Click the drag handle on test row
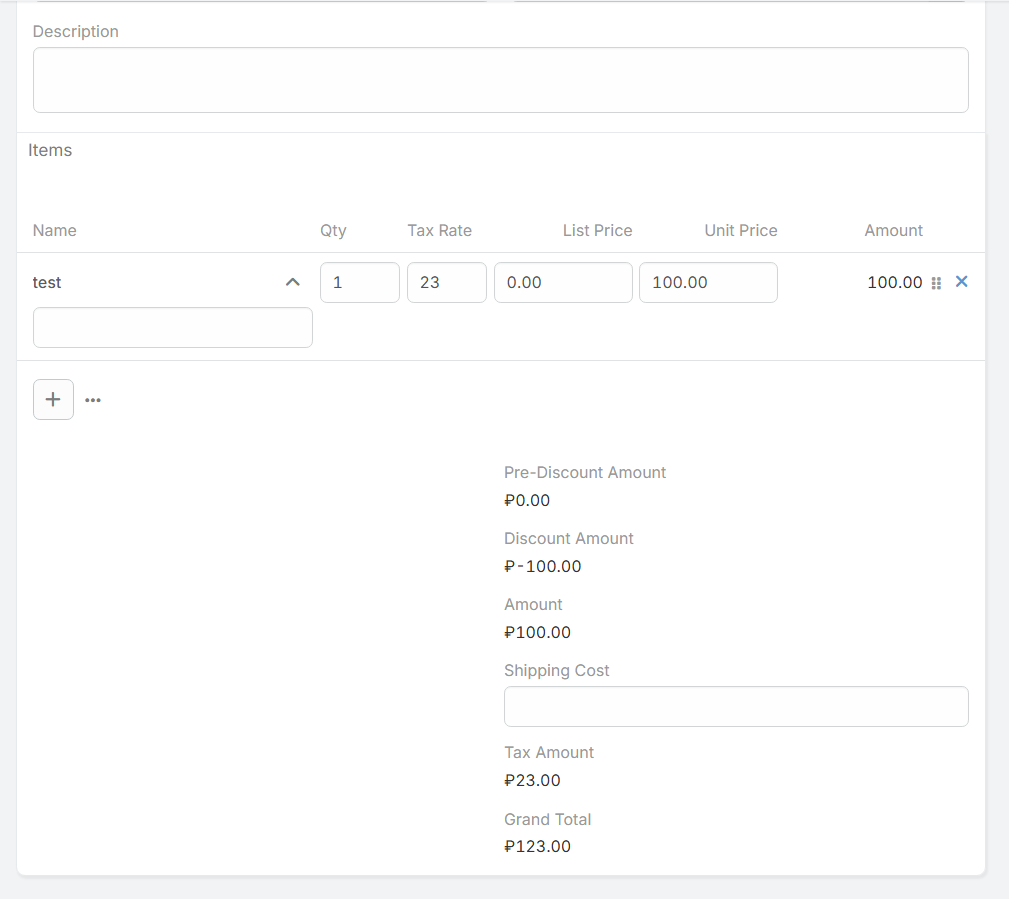This screenshot has width=1009, height=899. [x=936, y=283]
